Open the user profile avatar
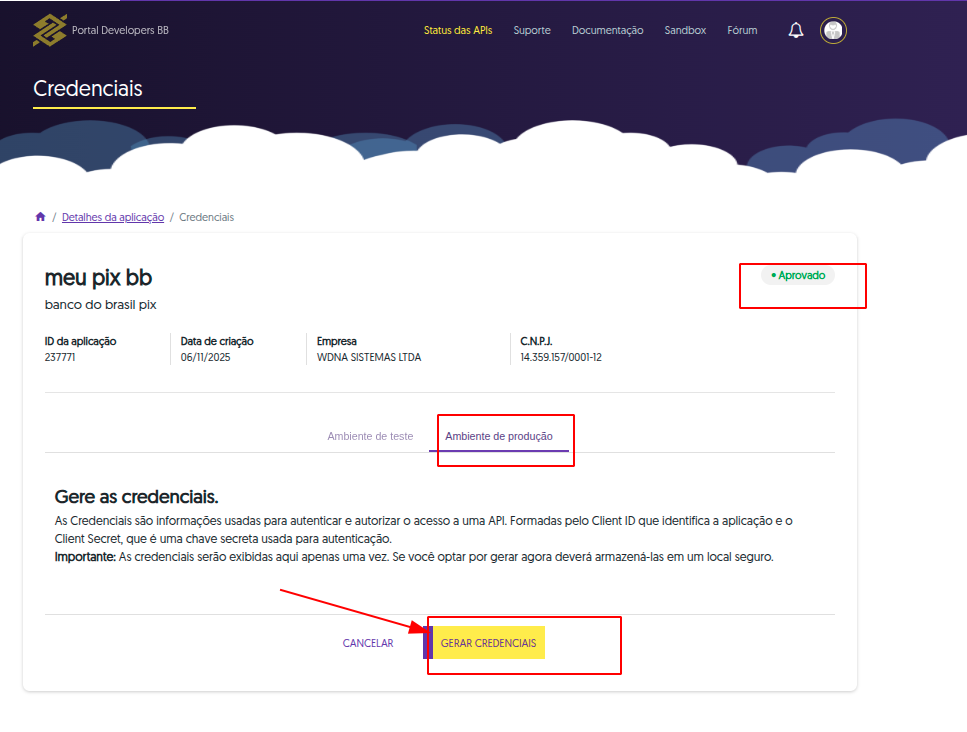This screenshot has height=732, width=967. click(x=833, y=31)
